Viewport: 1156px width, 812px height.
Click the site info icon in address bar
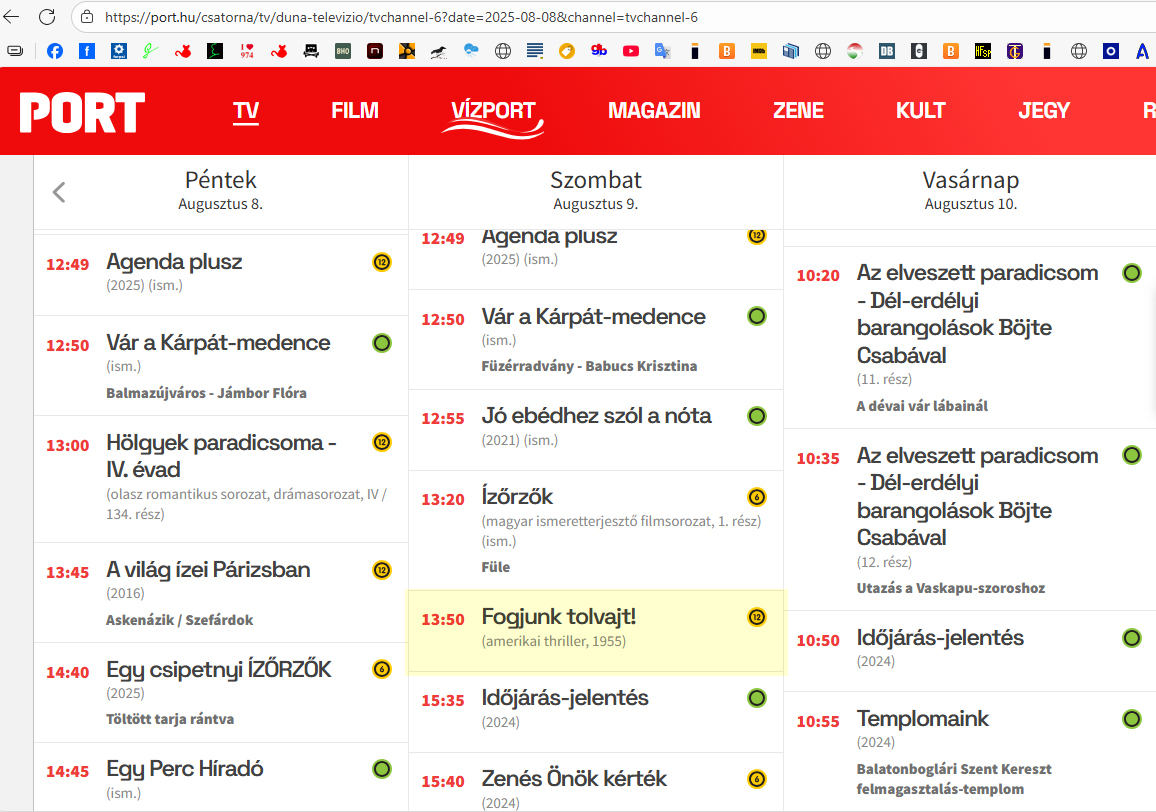(87, 17)
